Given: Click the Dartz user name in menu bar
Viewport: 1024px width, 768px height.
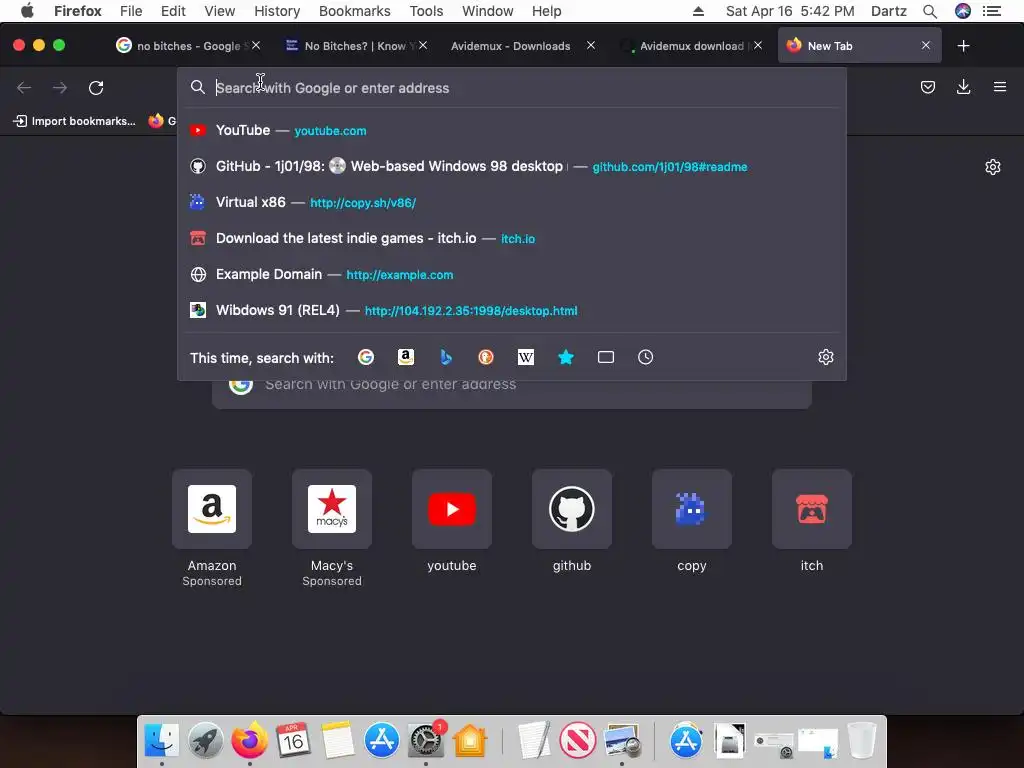Looking at the screenshot, I should pyautogui.click(x=889, y=11).
